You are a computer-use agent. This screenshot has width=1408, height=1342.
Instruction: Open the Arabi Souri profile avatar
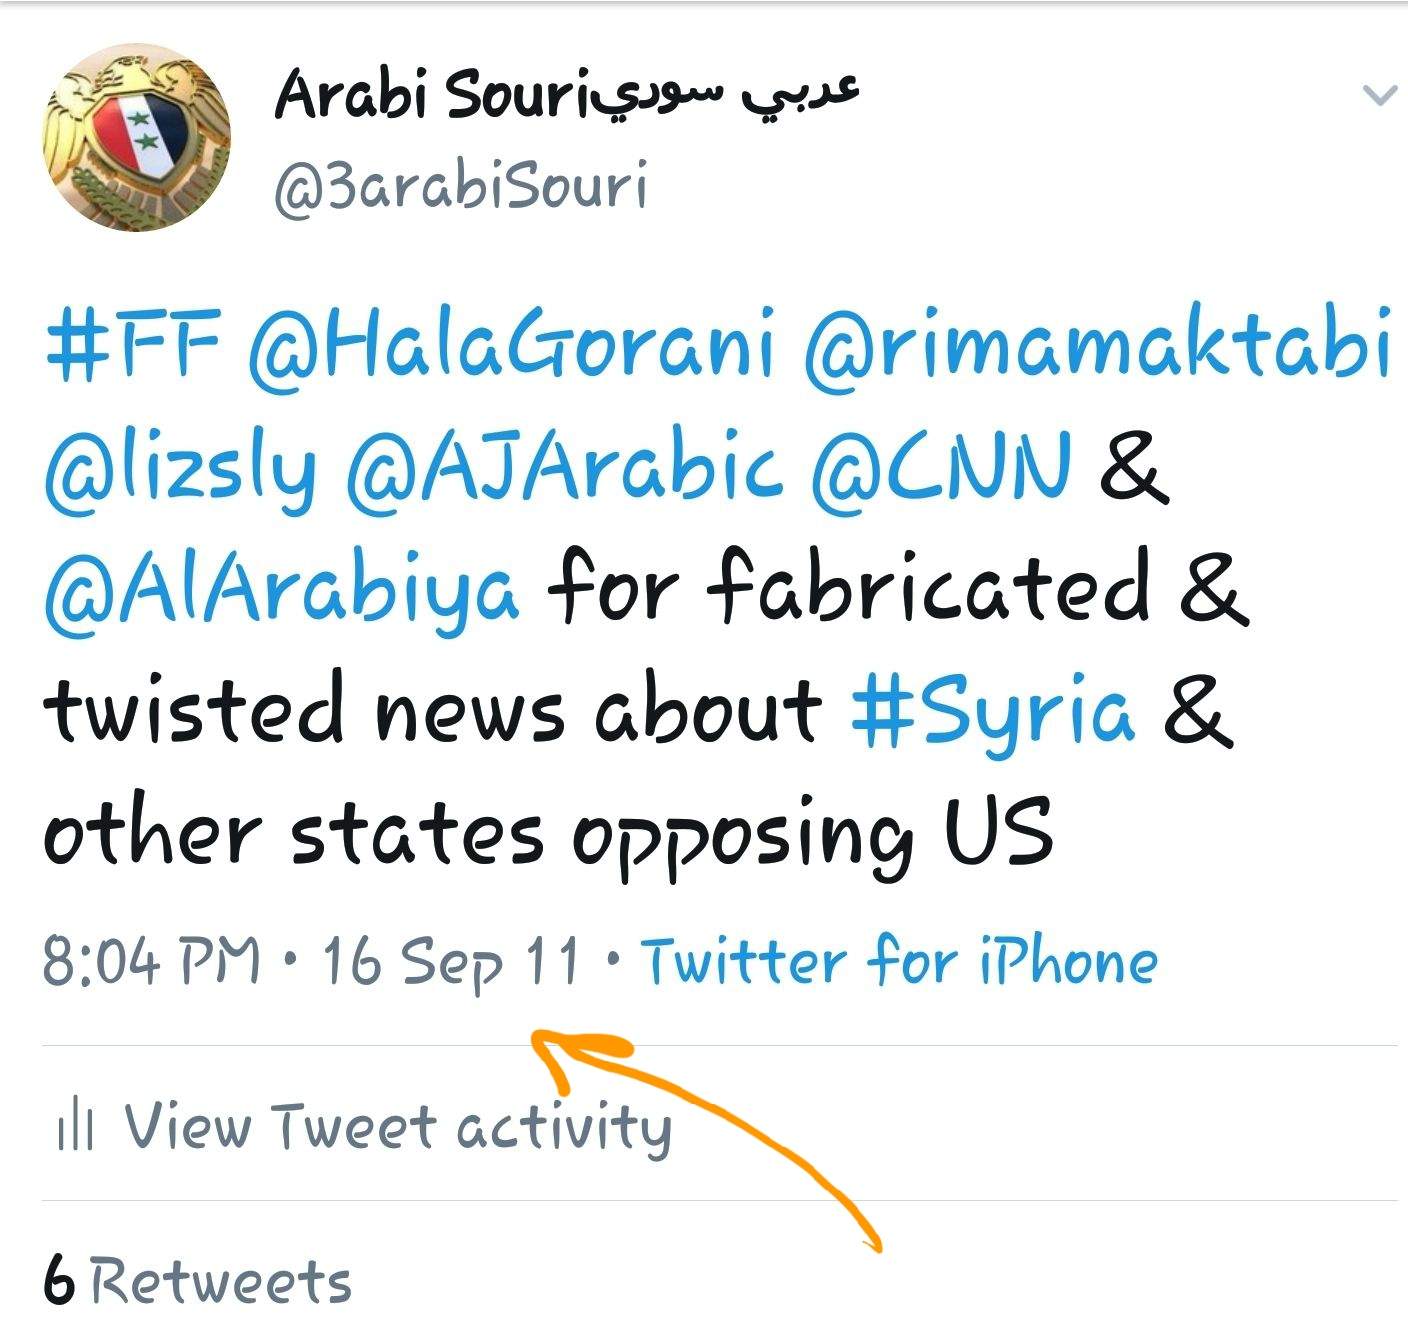[x=136, y=137]
